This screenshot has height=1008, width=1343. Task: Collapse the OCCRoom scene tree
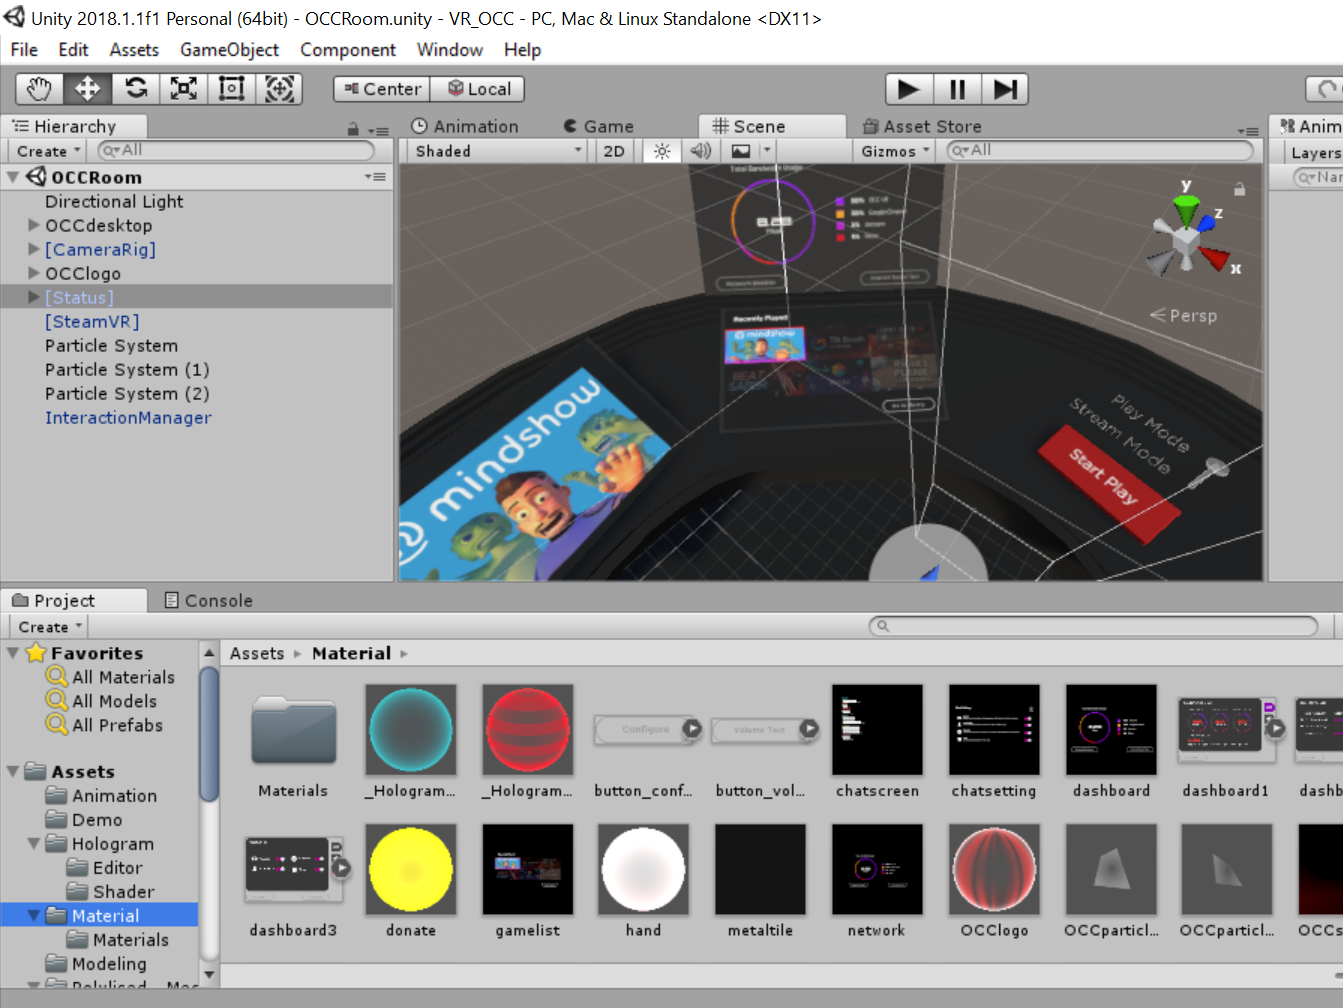click(13, 177)
